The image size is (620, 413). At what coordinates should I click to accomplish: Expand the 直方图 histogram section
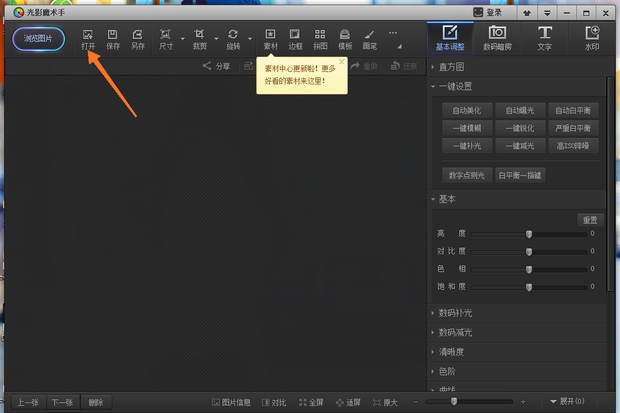coord(451,67)
